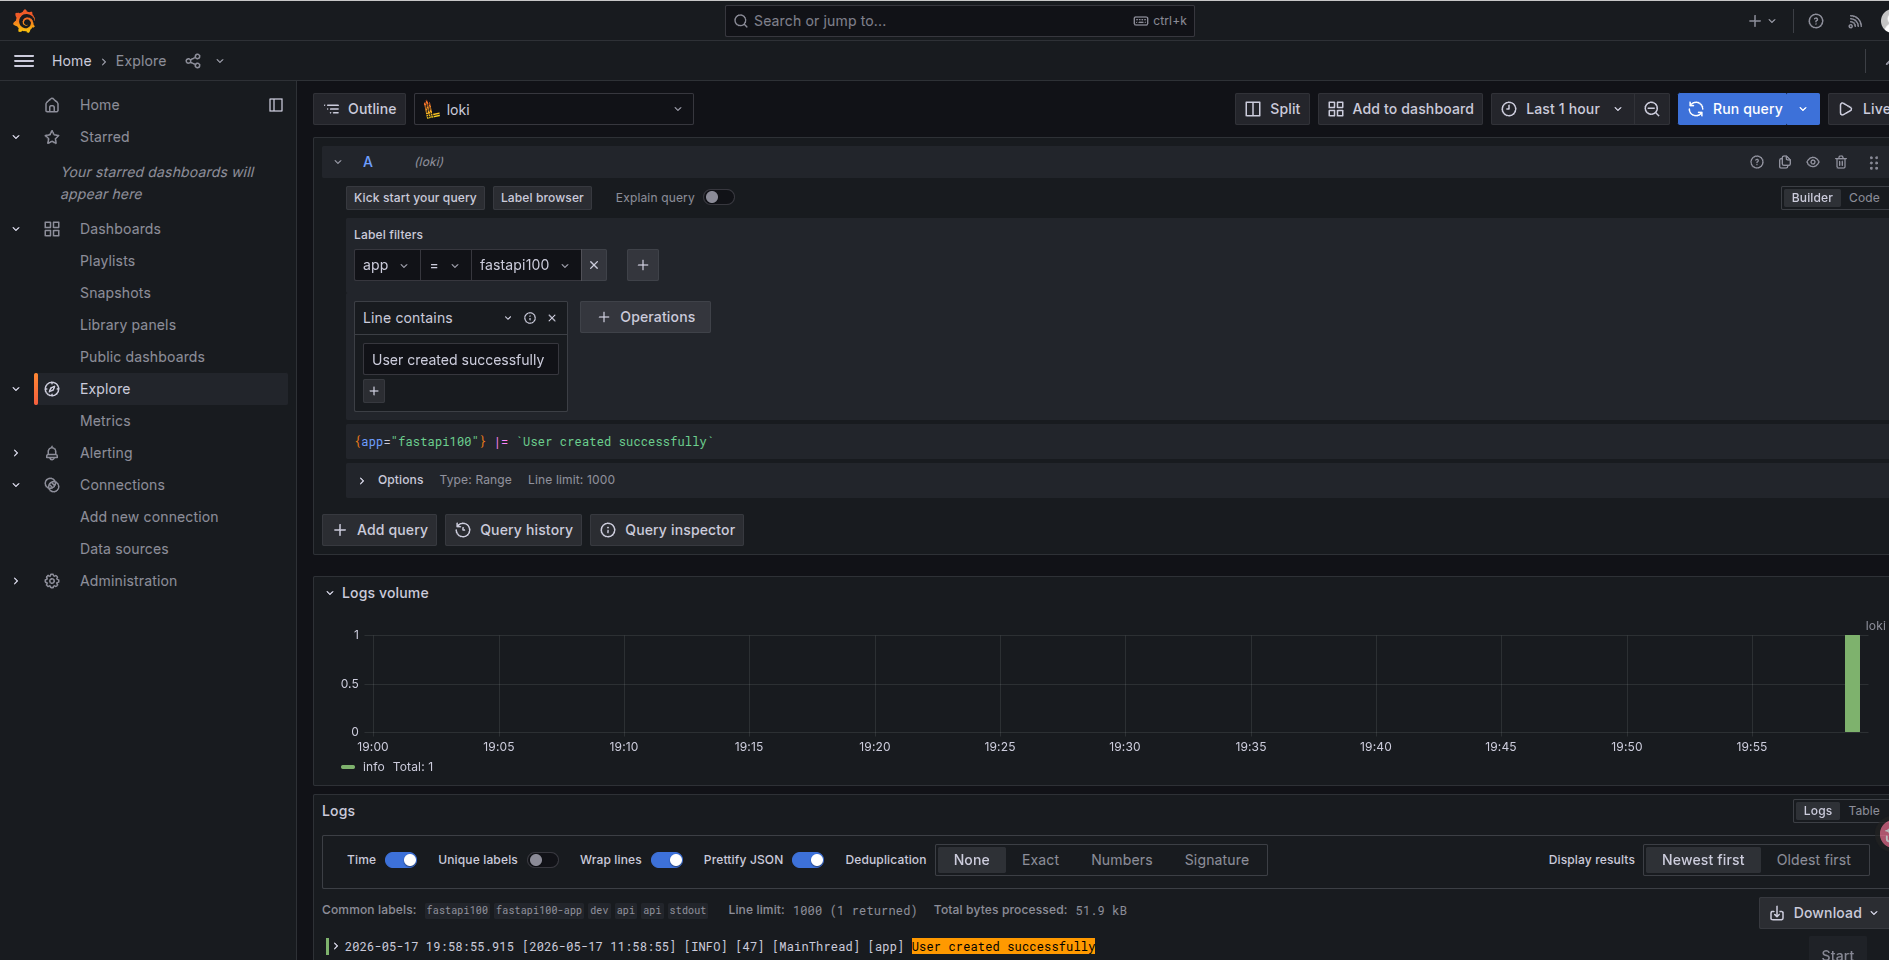The width and height of the screenshot is (1889, 960).
Task: Duplicate query A with copy icon
Action: coord(1785,162)
